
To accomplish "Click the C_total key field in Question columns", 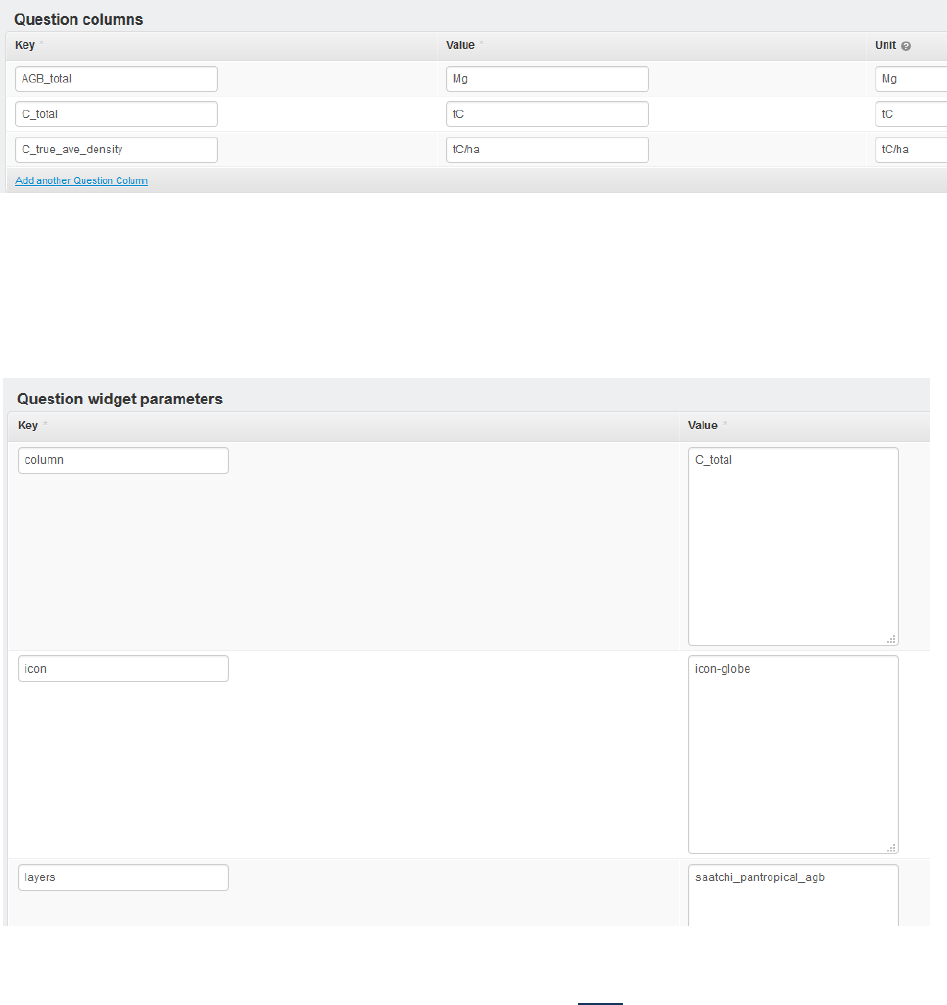I will [117, 114].
